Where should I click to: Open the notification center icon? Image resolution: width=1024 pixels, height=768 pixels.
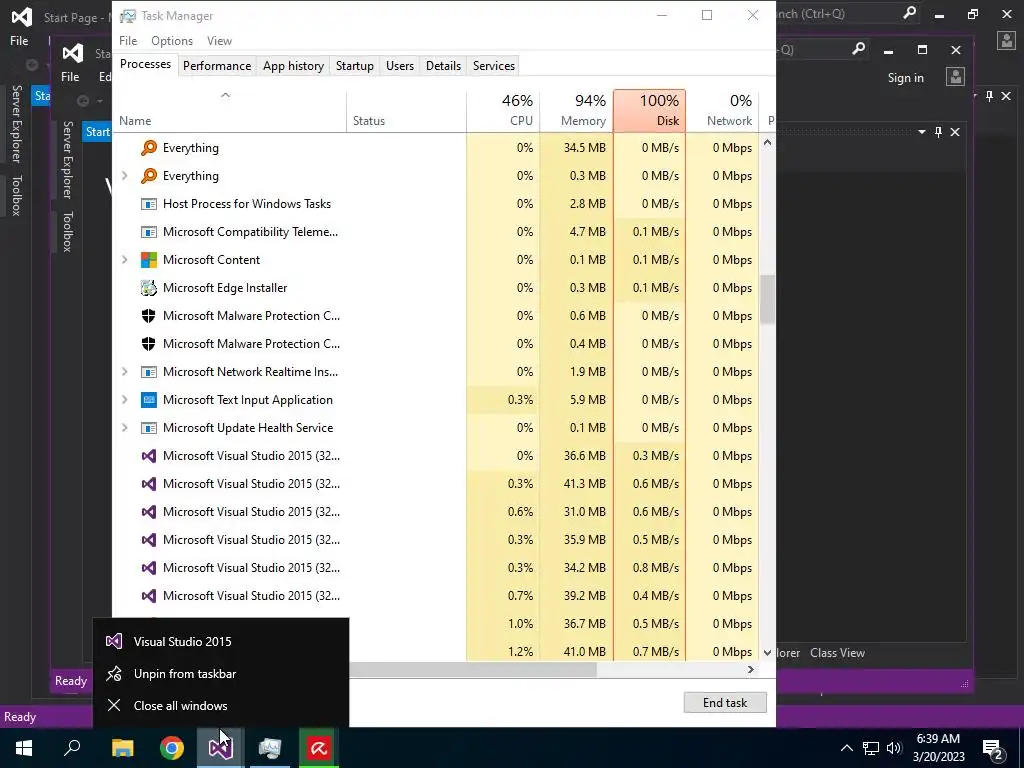coord(993,748)
